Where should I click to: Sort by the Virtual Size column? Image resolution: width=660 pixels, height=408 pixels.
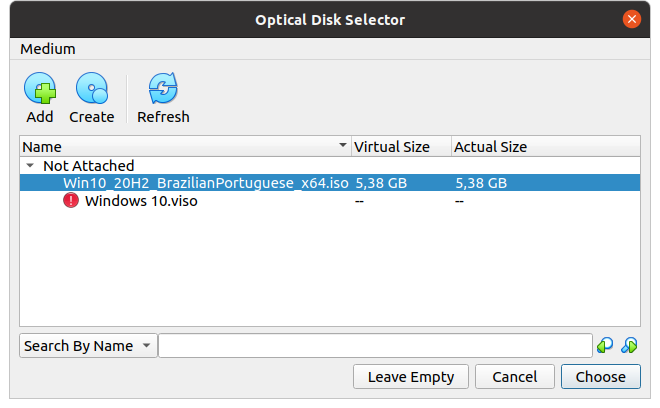click(x=401, y=147)
